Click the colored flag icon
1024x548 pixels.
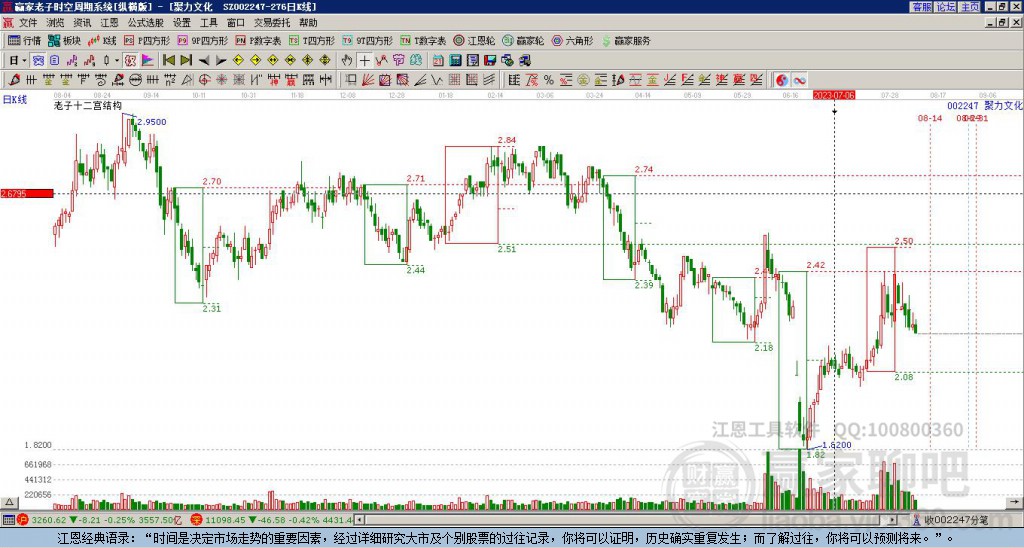[148, 61]
